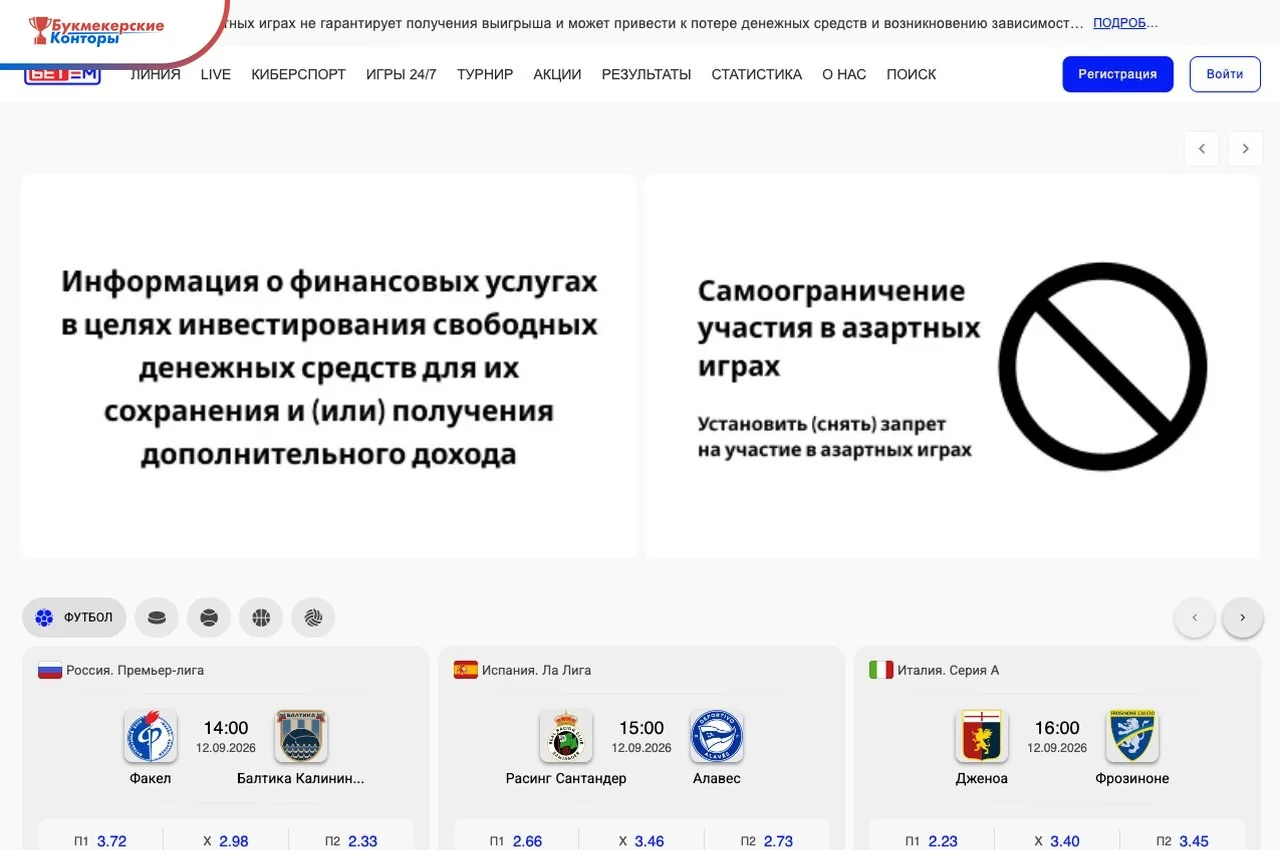The width and height of the screenshot is (1280, 850).
Task: Pick П2 odds 2.73 for Алавес
Action: (767, 840)
